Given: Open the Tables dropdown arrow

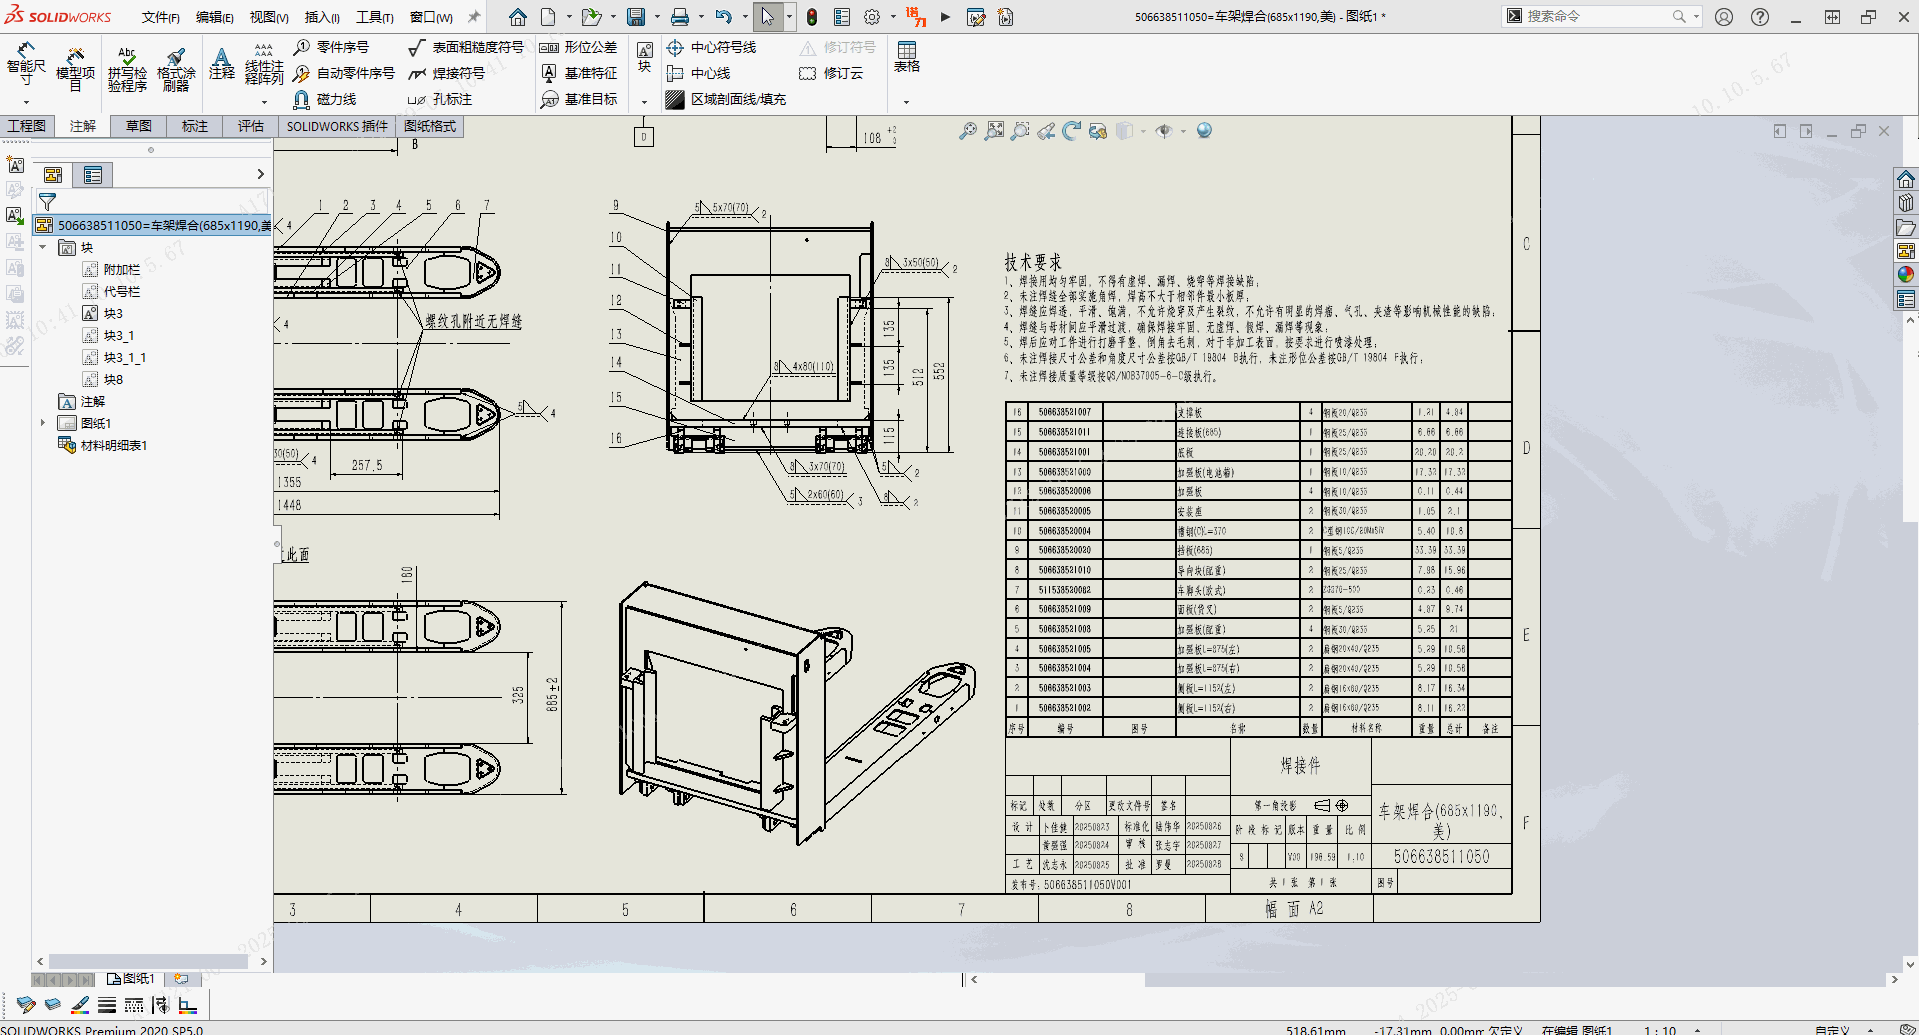Looking at the screenshot, I should tap(907, 102).
